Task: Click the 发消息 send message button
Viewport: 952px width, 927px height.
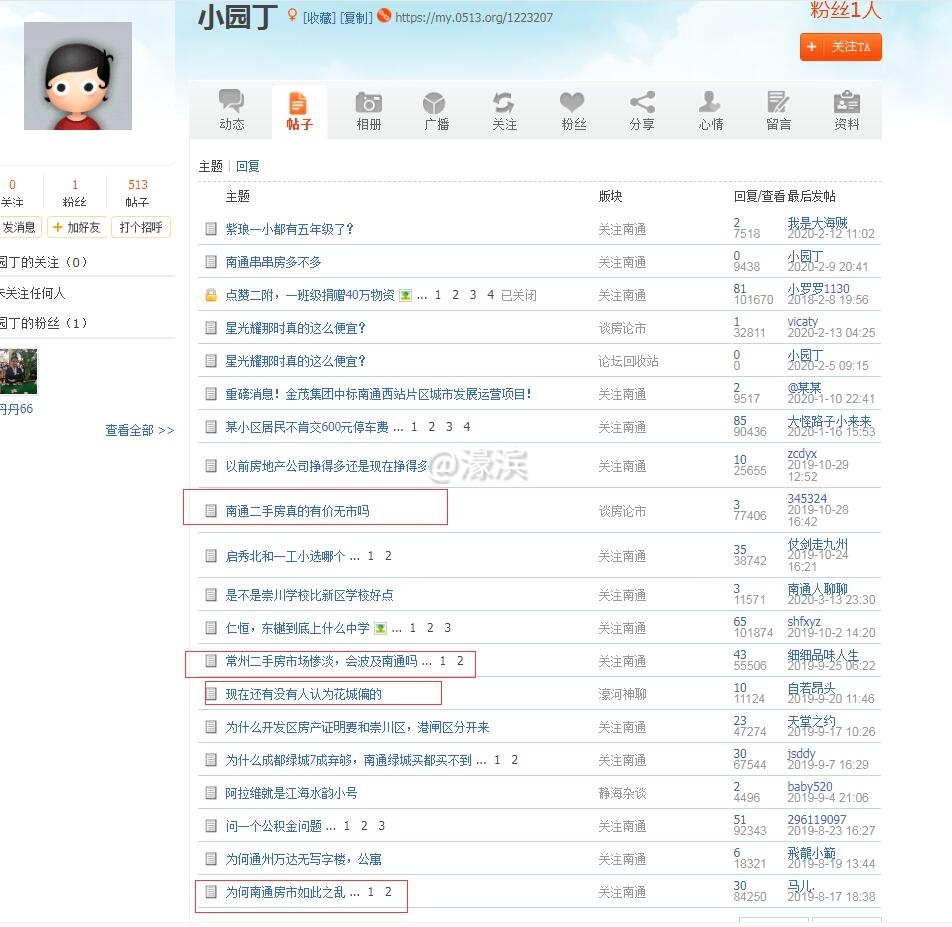Action: tap(18, 227)
